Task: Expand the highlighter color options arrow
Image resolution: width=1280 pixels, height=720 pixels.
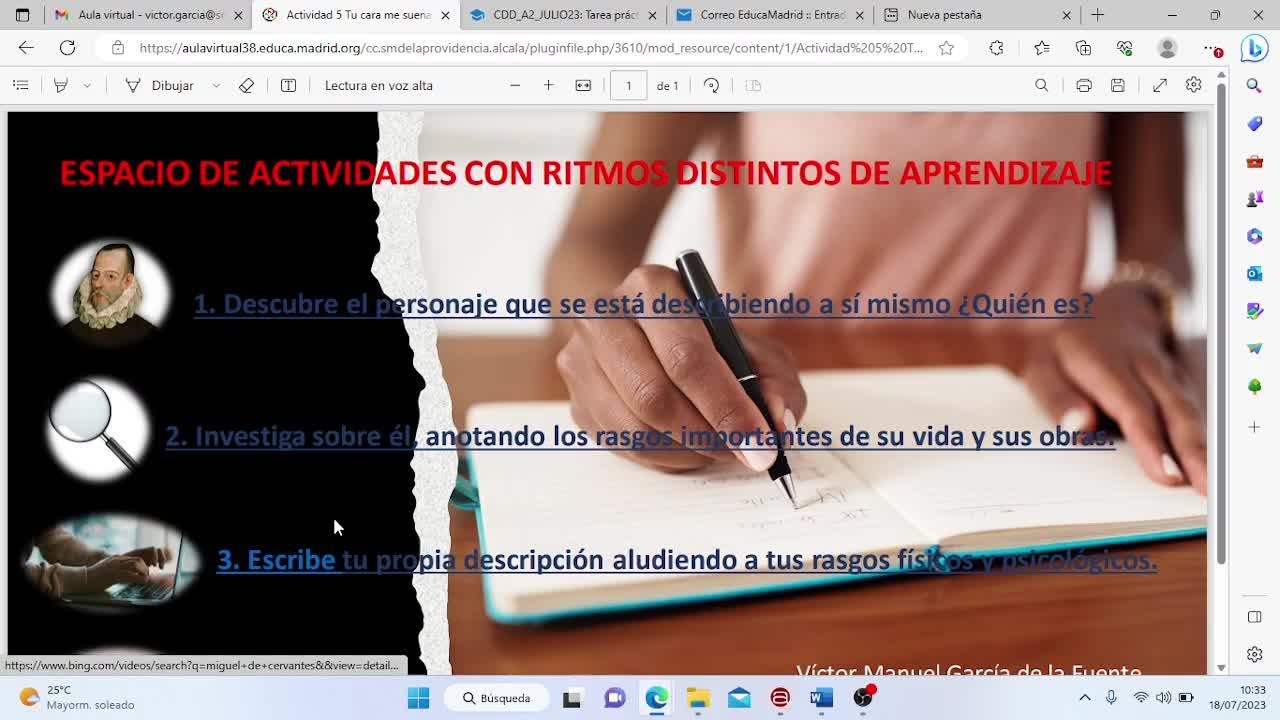Action: click(87, 85)
